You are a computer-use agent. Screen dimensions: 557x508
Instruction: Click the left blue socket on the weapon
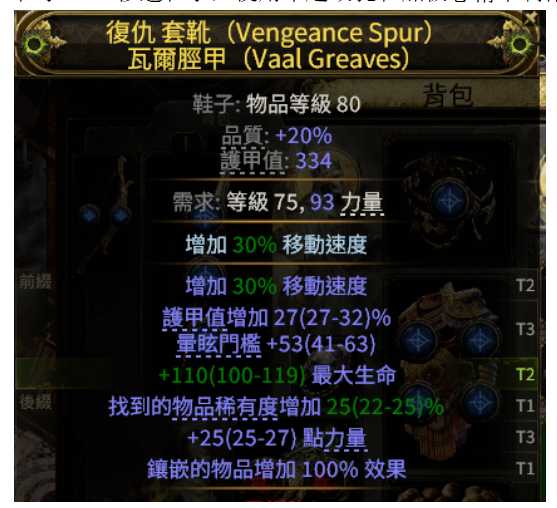pyautogui.click(x=89, y=215)
